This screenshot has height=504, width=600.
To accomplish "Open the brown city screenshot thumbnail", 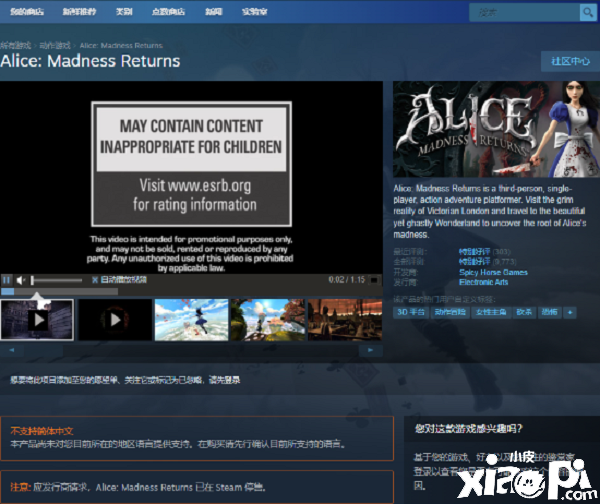I will (345, 320).
